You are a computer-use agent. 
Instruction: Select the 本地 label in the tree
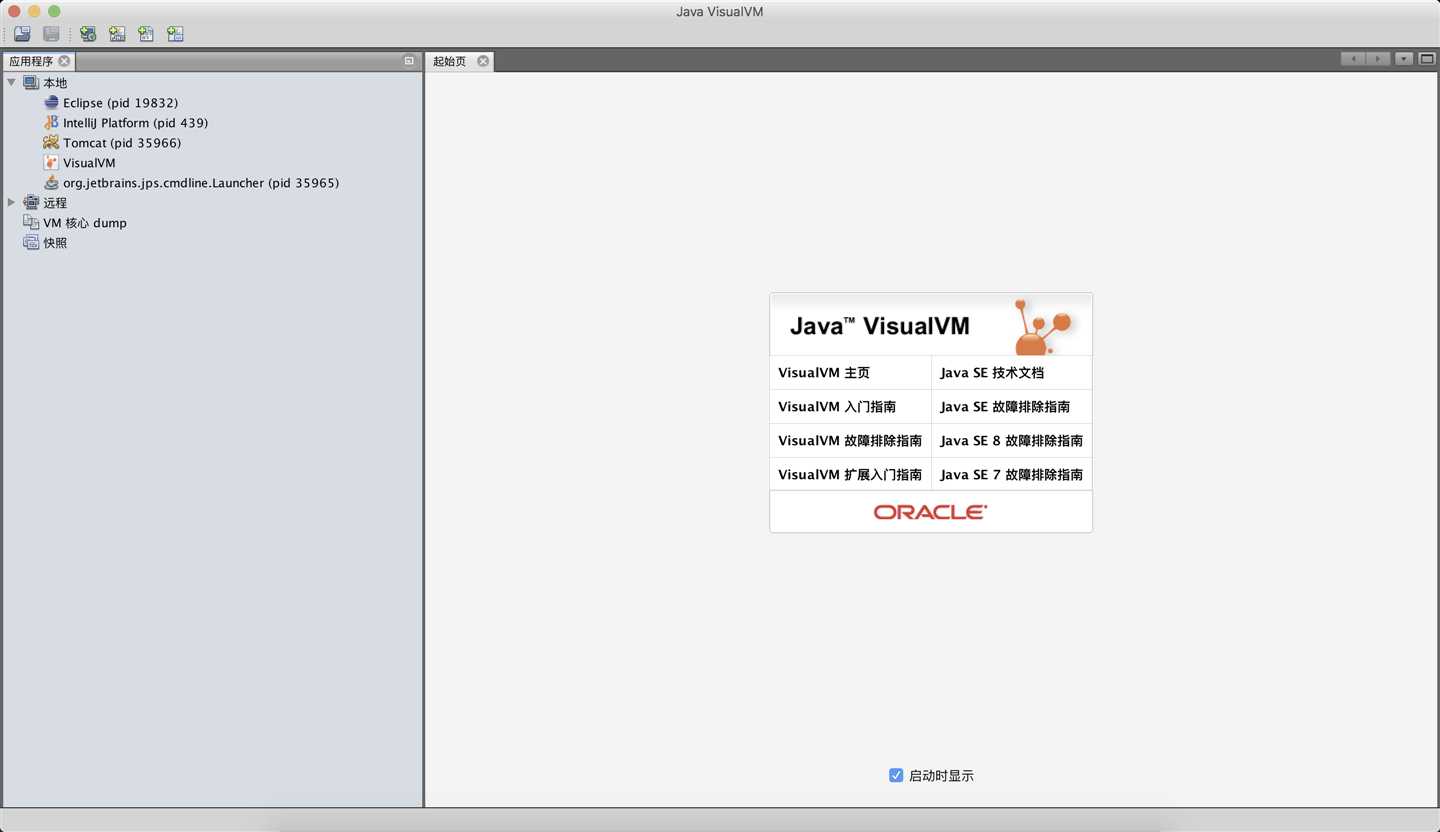click(55, 83)
